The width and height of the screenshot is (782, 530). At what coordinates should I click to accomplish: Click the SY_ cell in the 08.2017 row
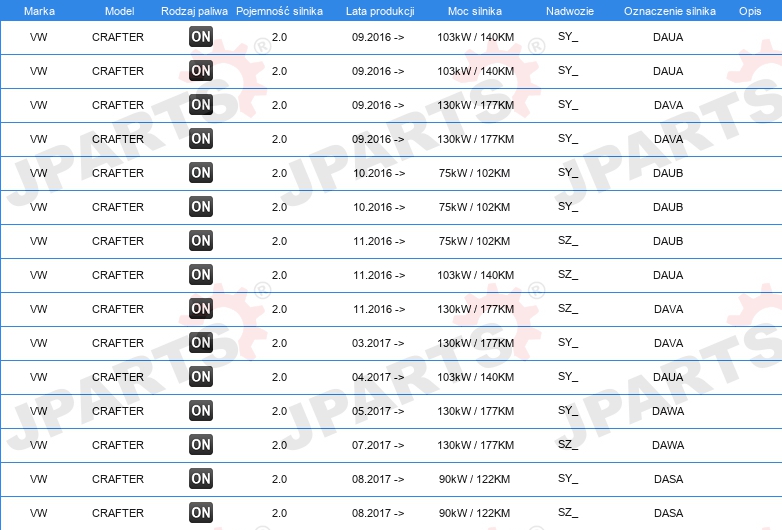568,478
